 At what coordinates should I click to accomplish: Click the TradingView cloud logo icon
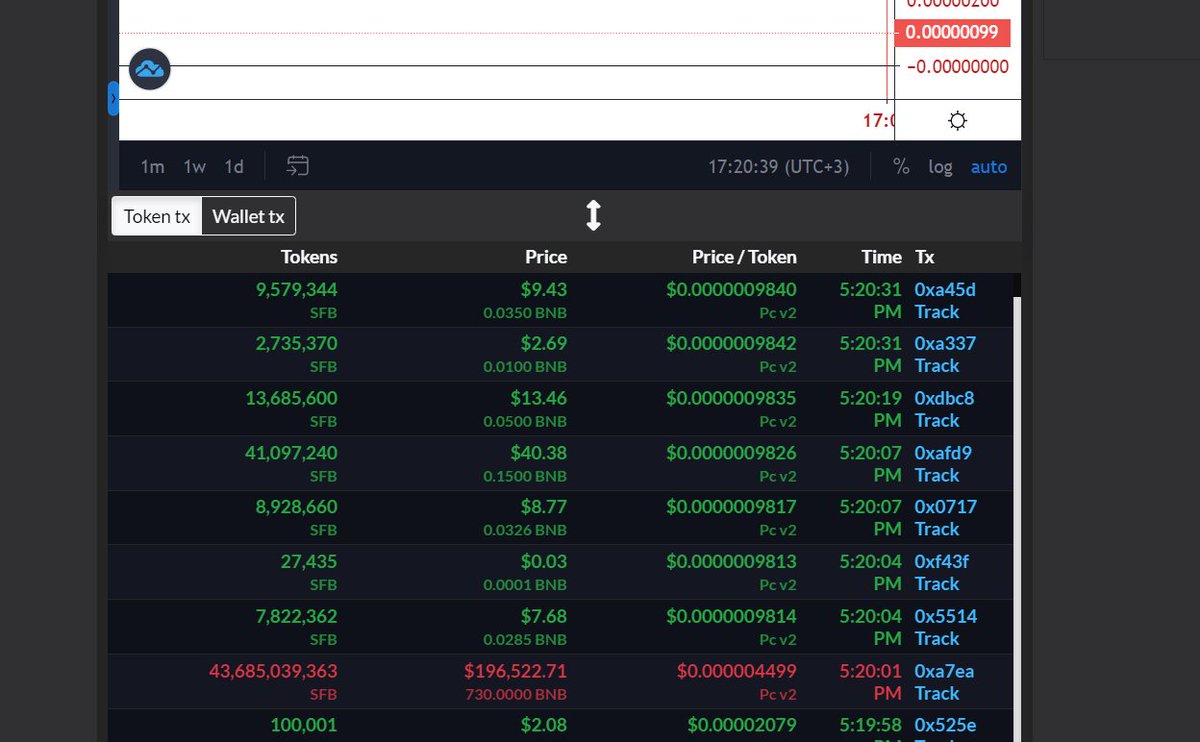pos(150,69)
